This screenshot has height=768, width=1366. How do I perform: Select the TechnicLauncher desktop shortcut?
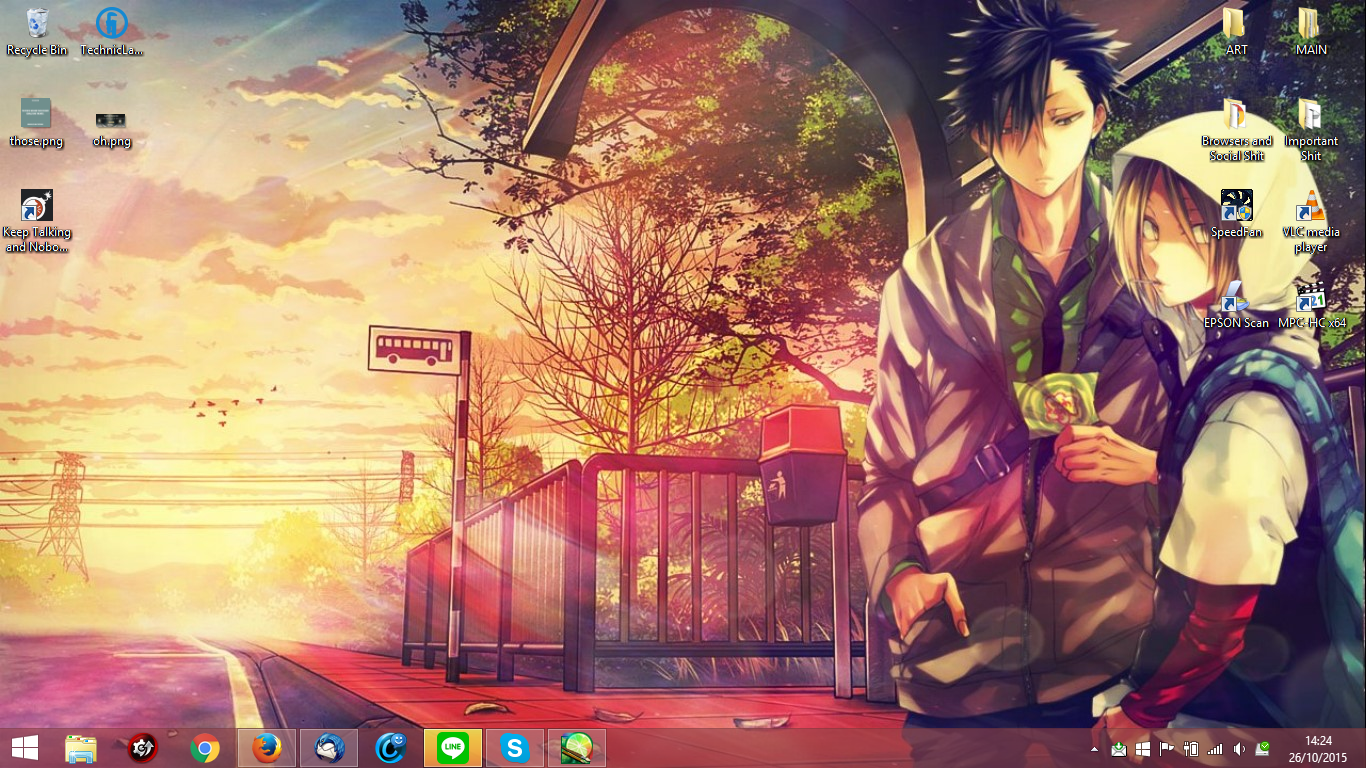[111, 32]
